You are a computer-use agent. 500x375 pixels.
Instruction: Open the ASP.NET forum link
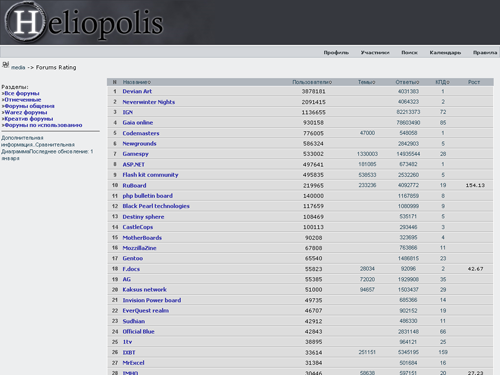[x=134, y=165]
